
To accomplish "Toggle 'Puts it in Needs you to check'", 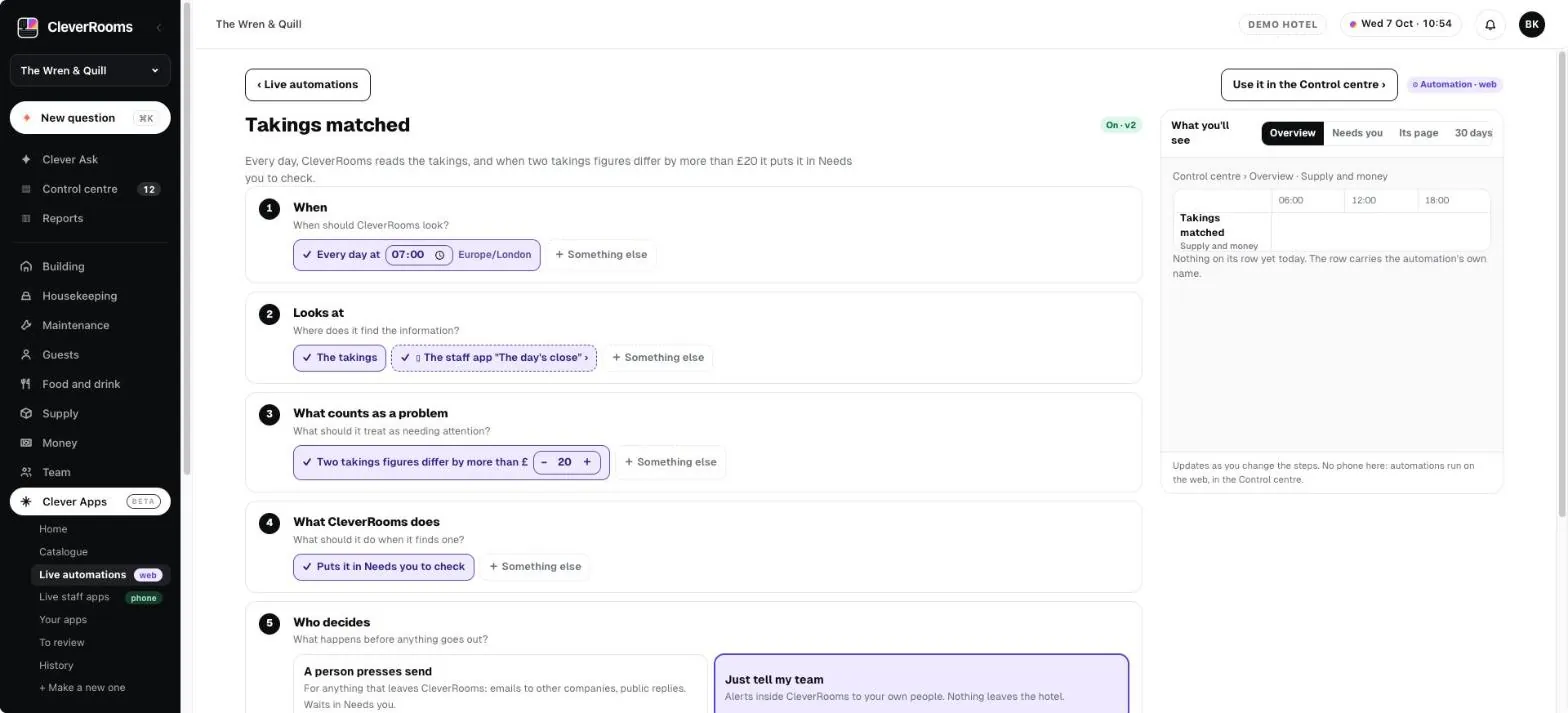I will (x=383, y=567).
